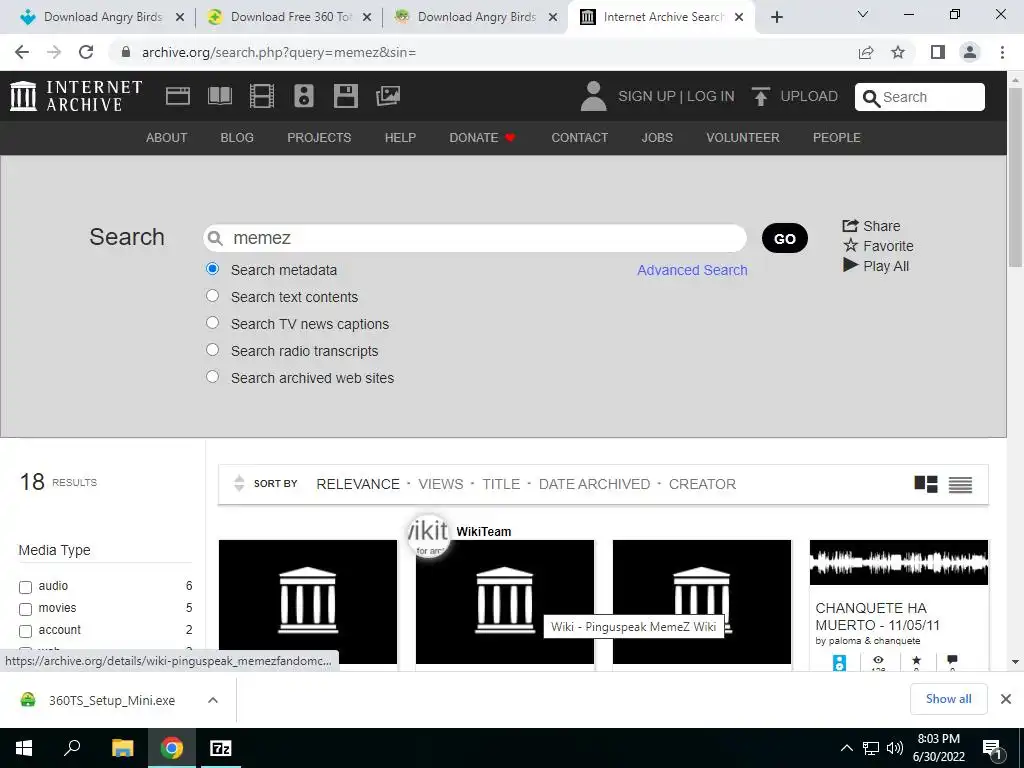1024x768 pixels.
Task: Toggle the sort direction arrows
Action: pos(239,483)
